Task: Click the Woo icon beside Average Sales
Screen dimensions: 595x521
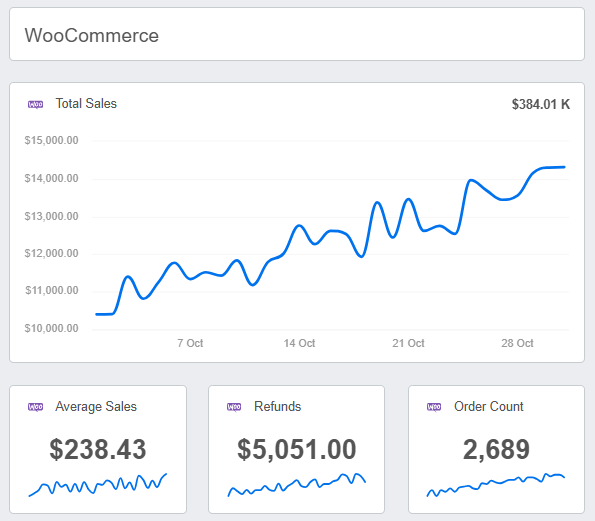Action: click(x=35, y=407)
